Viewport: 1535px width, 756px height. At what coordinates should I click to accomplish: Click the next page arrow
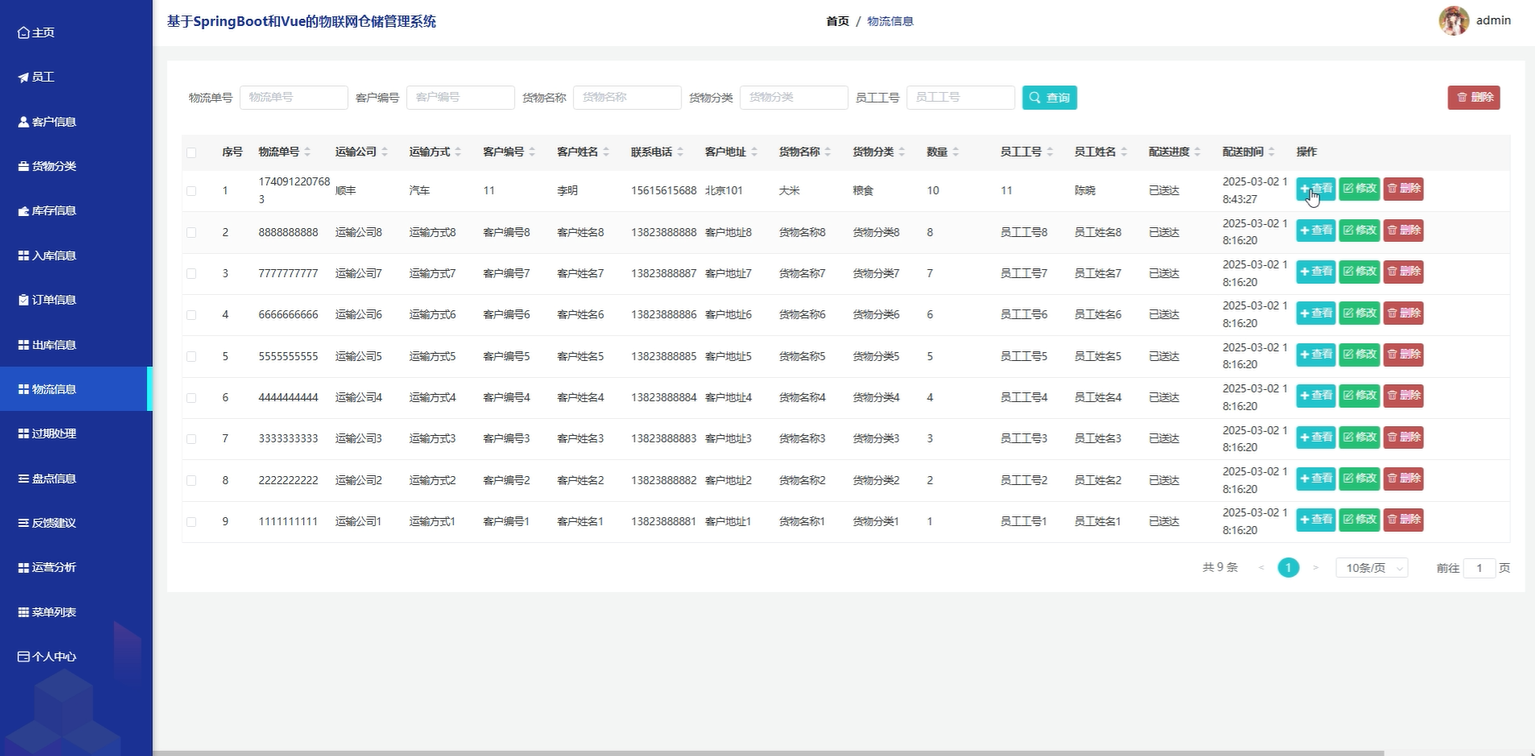pyautogui.click(x=1315, y=568)
